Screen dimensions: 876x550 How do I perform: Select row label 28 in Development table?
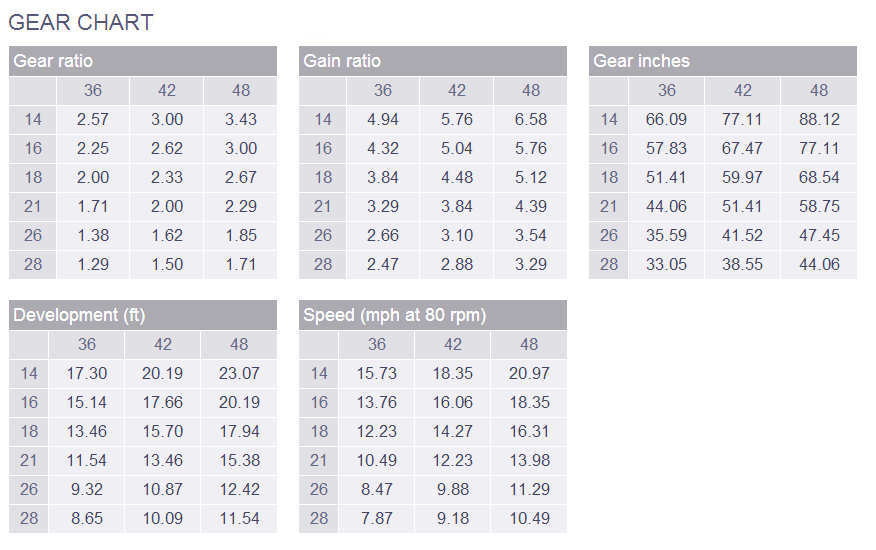(x=29, y=519)
